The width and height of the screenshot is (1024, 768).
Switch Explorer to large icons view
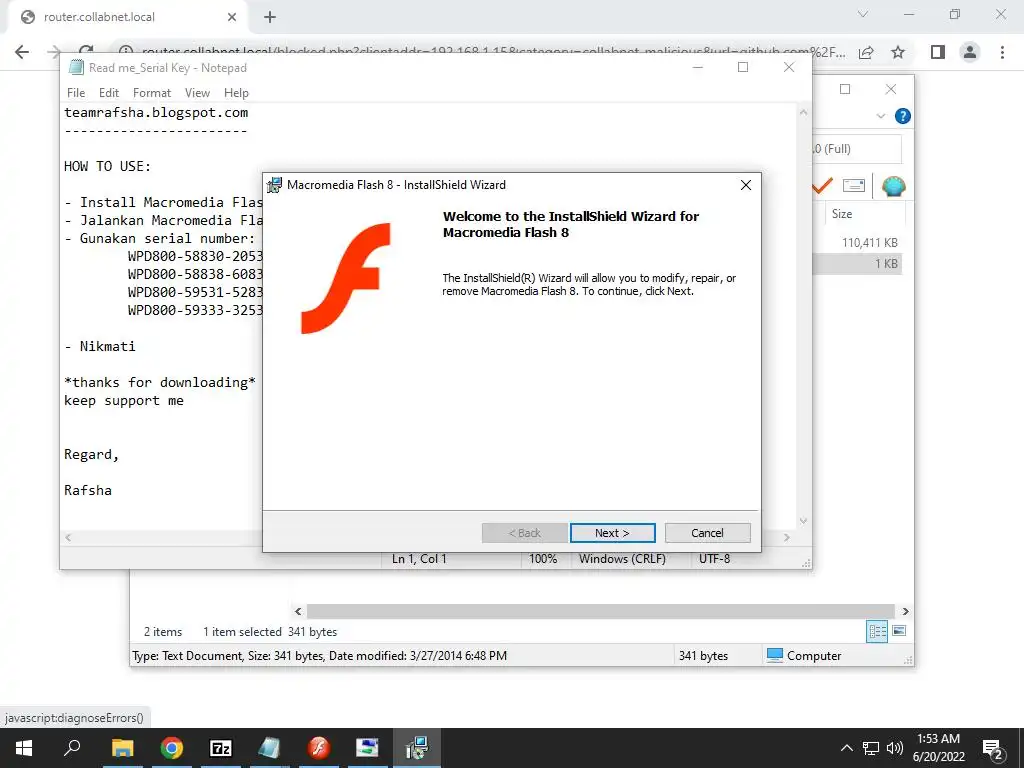pyautogui.click(x=899, y=631)
